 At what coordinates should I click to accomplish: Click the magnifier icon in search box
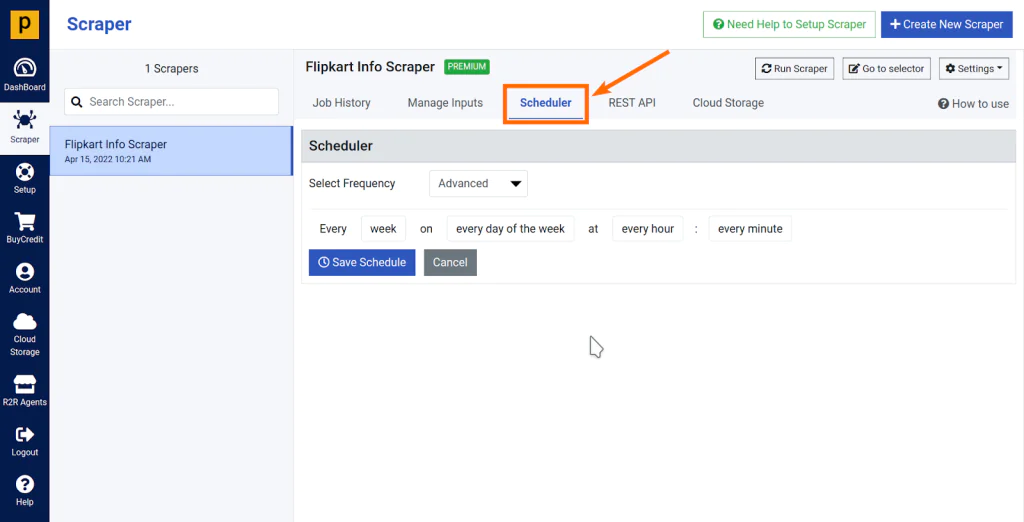pyautogui.click(x=76, y=102)
